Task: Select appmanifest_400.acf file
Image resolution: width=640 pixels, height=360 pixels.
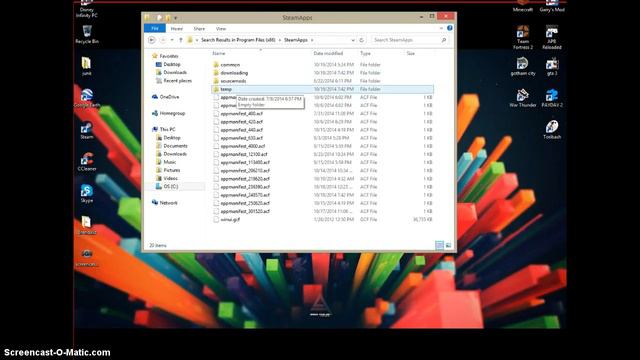Action: coord(242,113)
